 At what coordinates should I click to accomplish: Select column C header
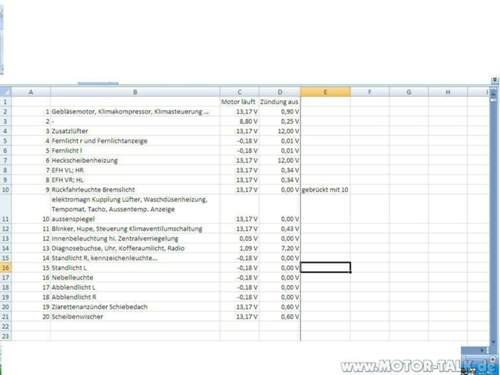239,92
